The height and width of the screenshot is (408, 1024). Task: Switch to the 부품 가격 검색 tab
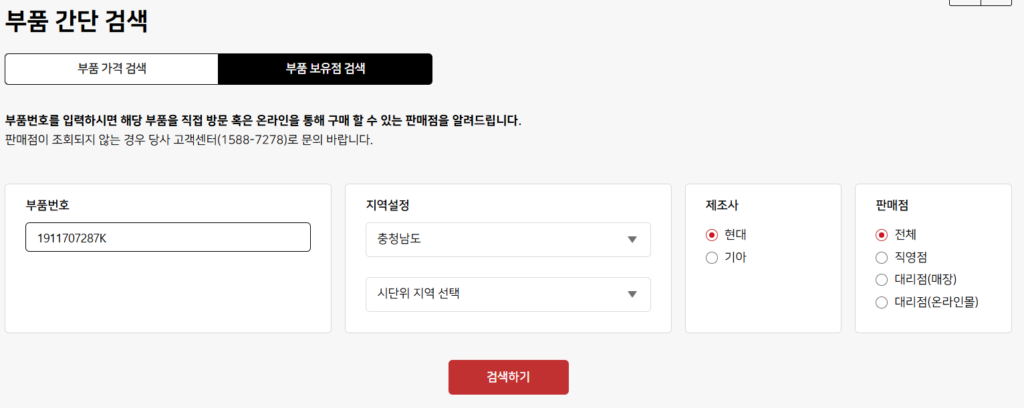tap(112, 69)
